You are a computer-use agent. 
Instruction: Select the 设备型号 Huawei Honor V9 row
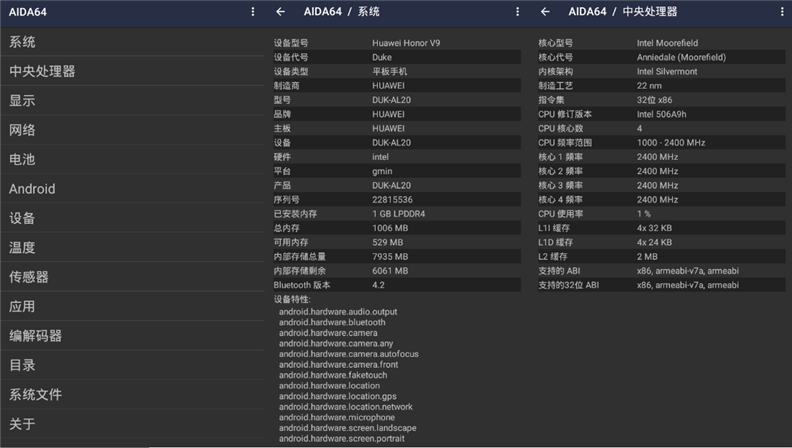tap(397, 43)
